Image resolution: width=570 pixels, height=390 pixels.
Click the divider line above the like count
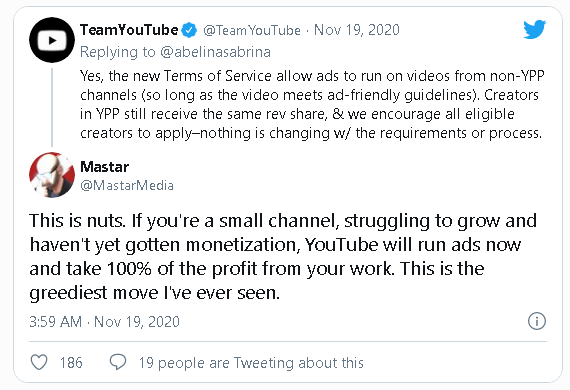288,341
